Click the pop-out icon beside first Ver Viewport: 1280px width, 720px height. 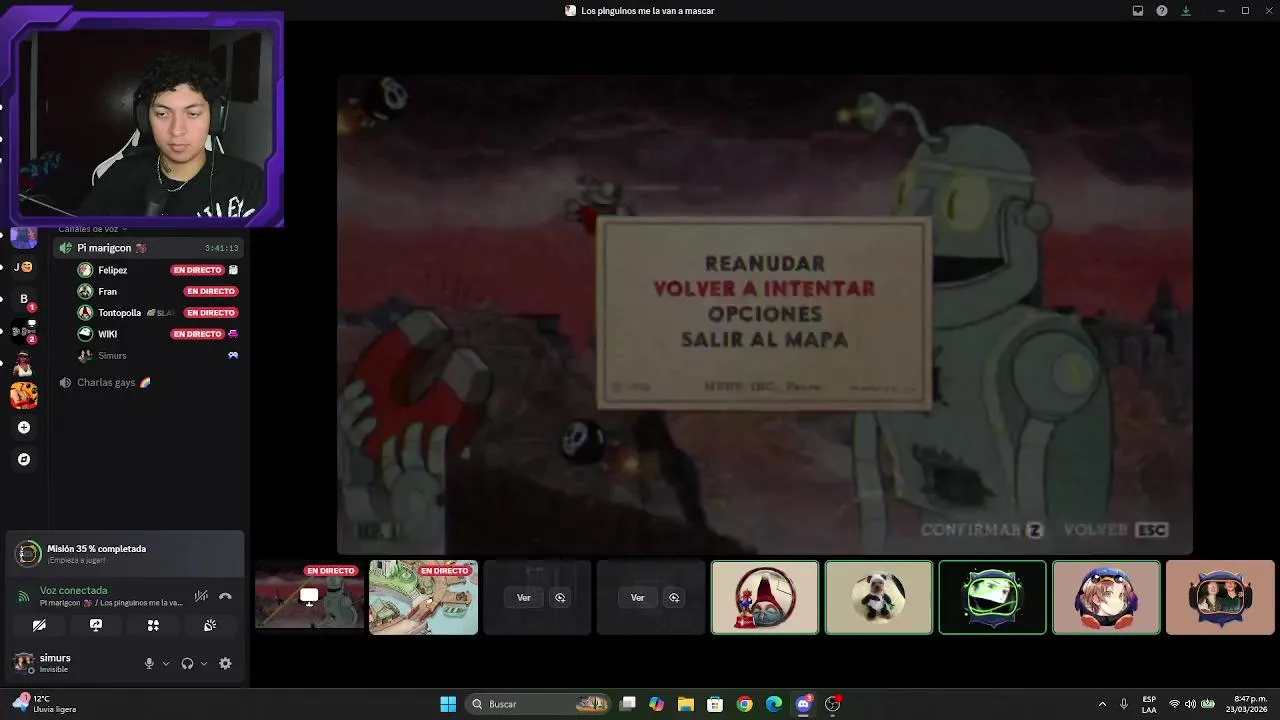coord(560,597)
